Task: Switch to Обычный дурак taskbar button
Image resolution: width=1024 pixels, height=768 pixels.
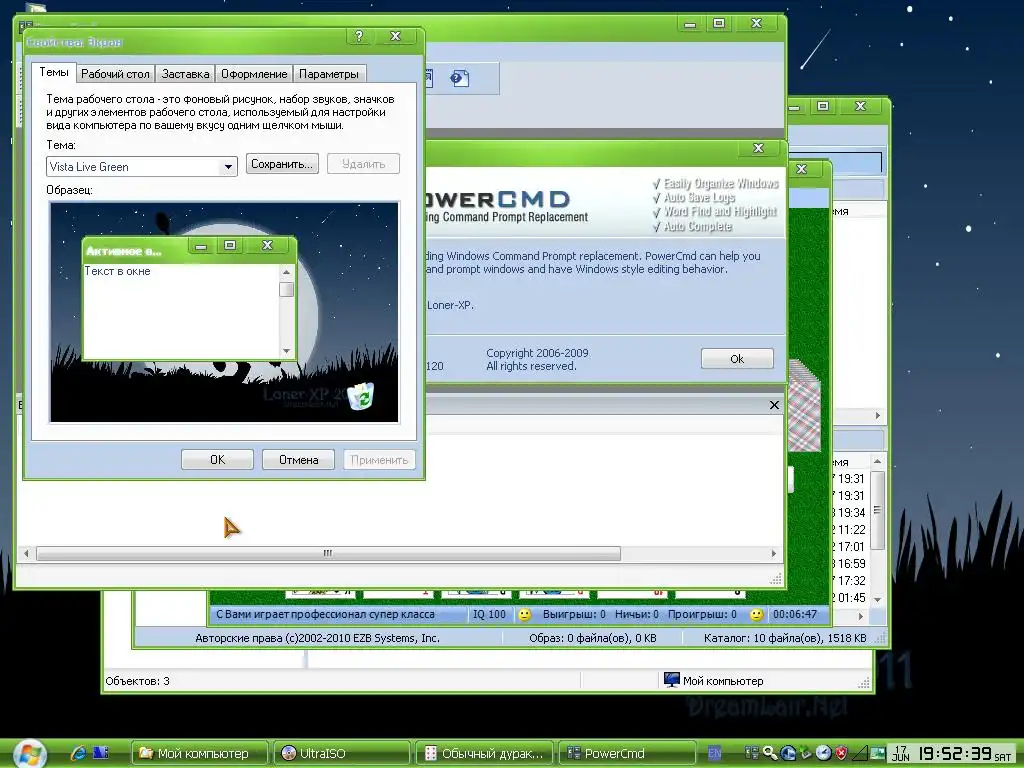Action: (485, 753)
